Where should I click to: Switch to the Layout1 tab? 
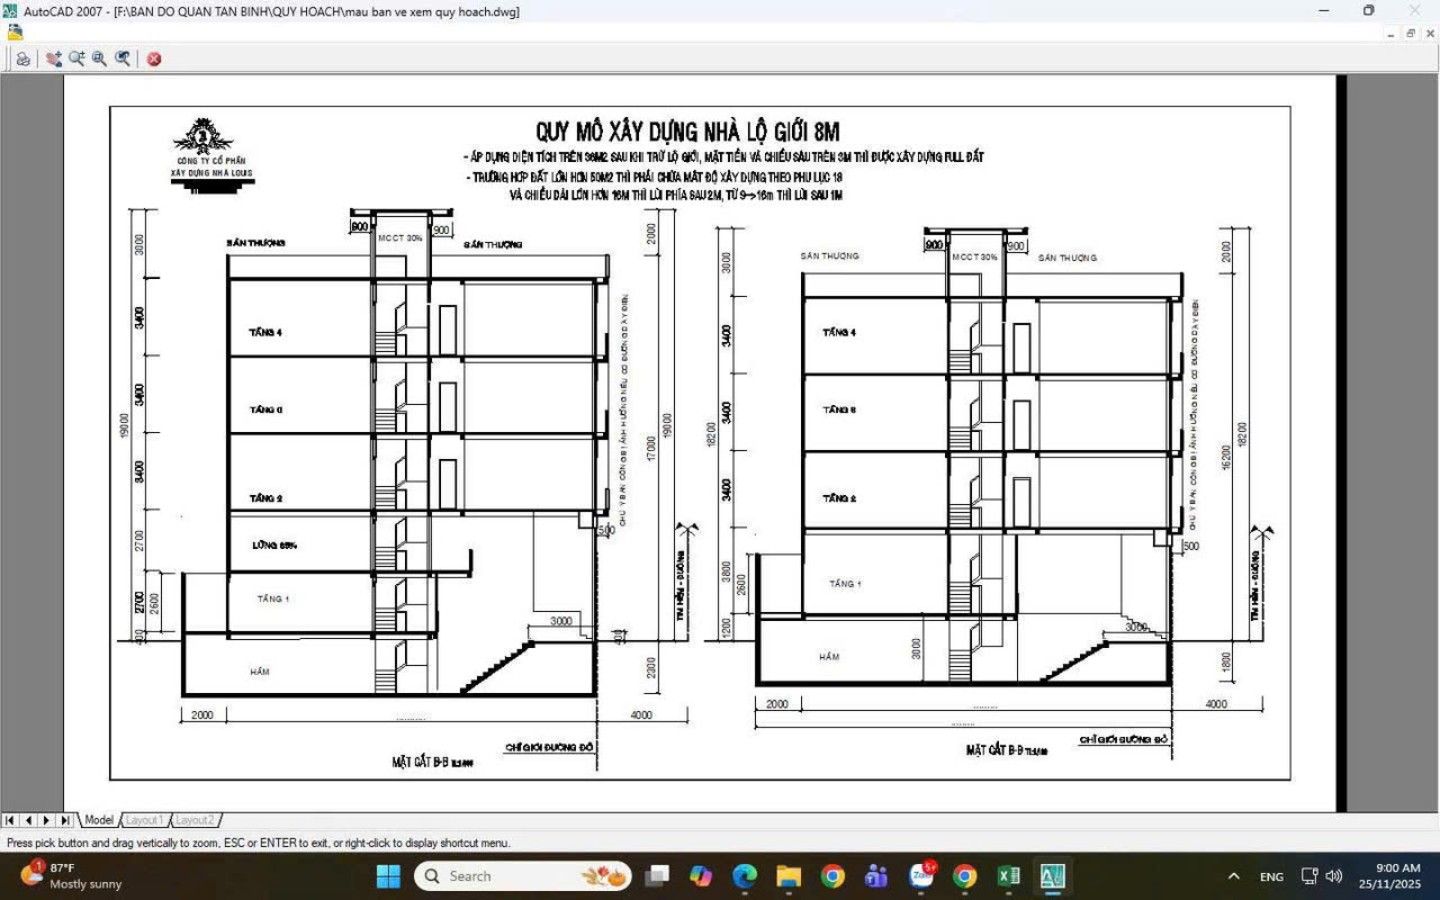point(145,819)
